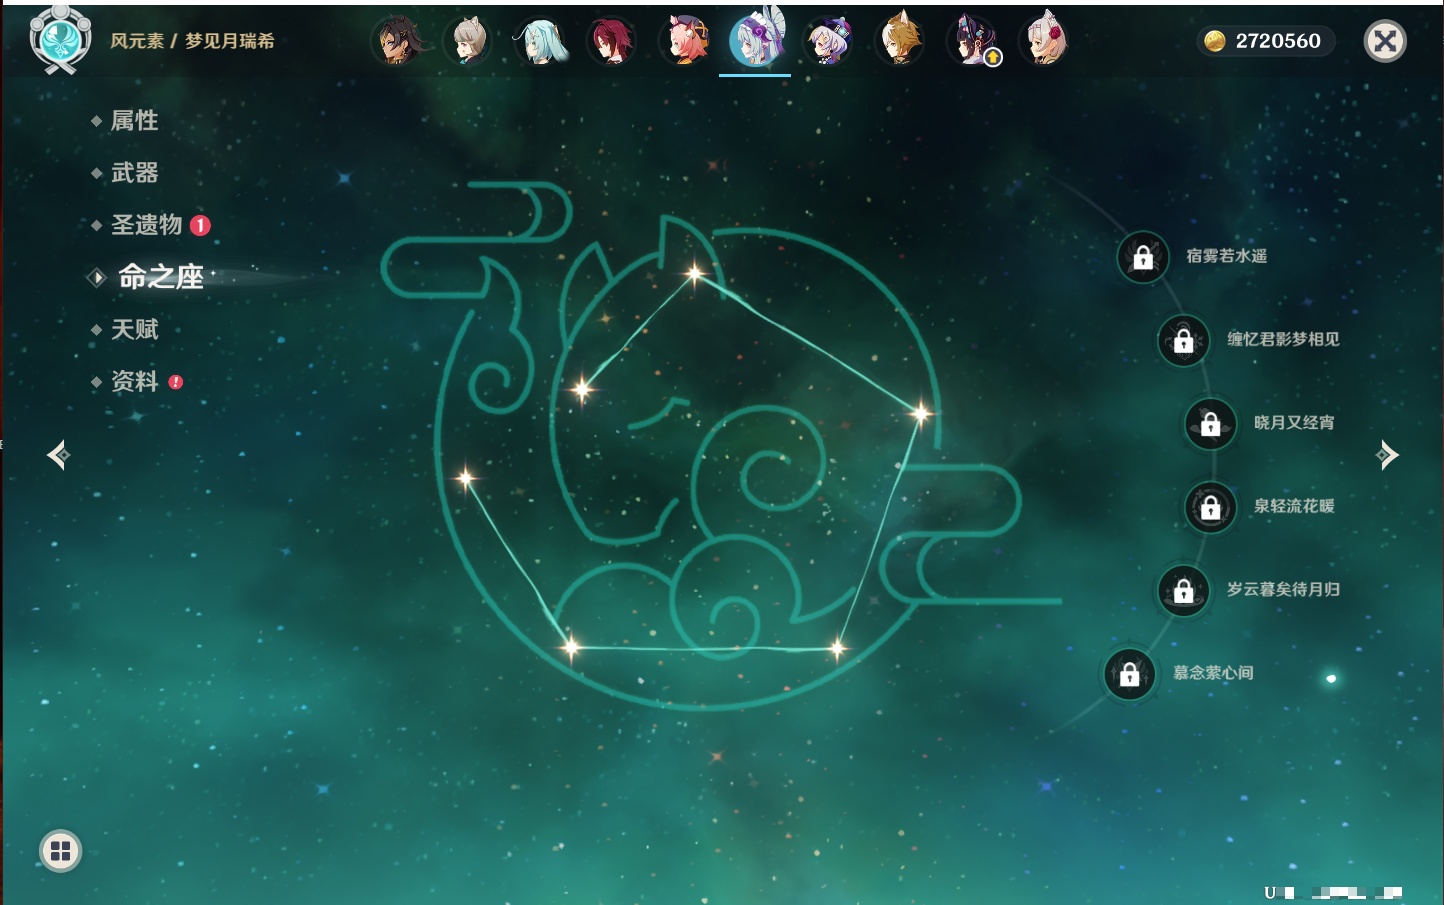The width and height of the screenshot is (1444, 905).
Task: Choose the blond fox-eared character avatar
Action: pos(899,41)
